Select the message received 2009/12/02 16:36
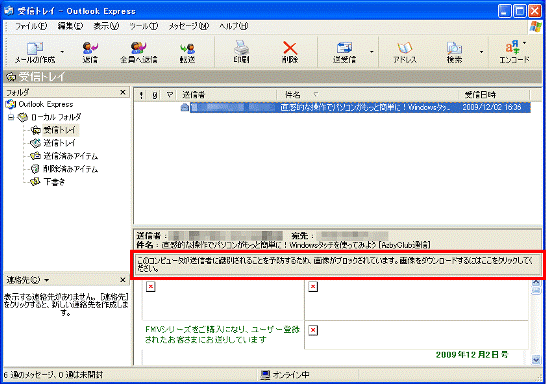Viewport: 546px width, 384px height. coord(360,107)
